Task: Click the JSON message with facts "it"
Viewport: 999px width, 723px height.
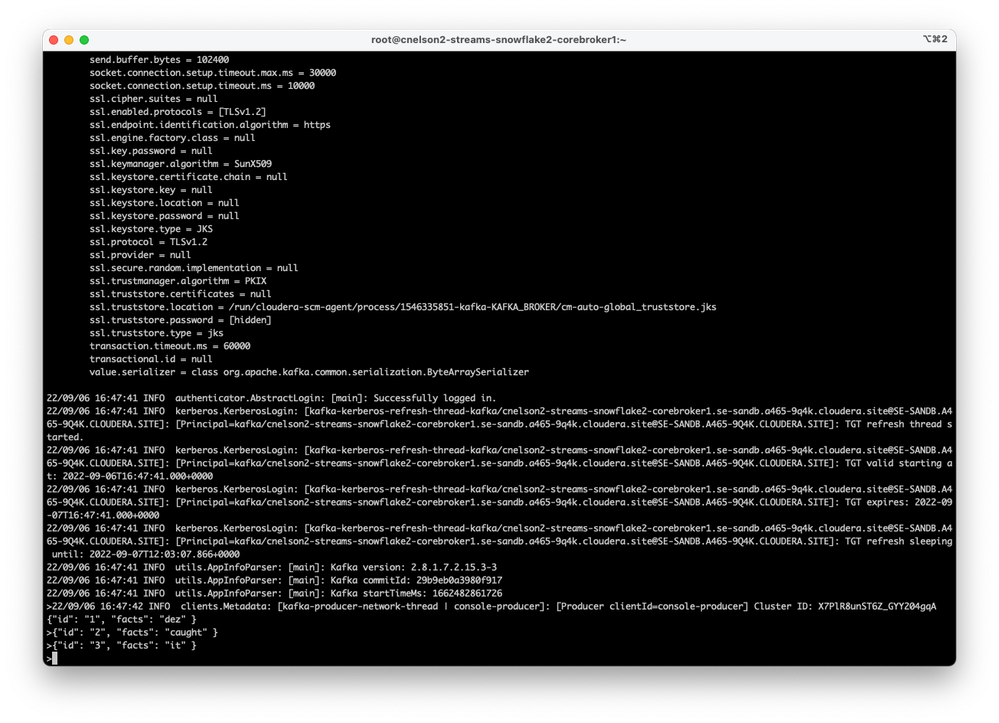Action: (x=124, y=645)
